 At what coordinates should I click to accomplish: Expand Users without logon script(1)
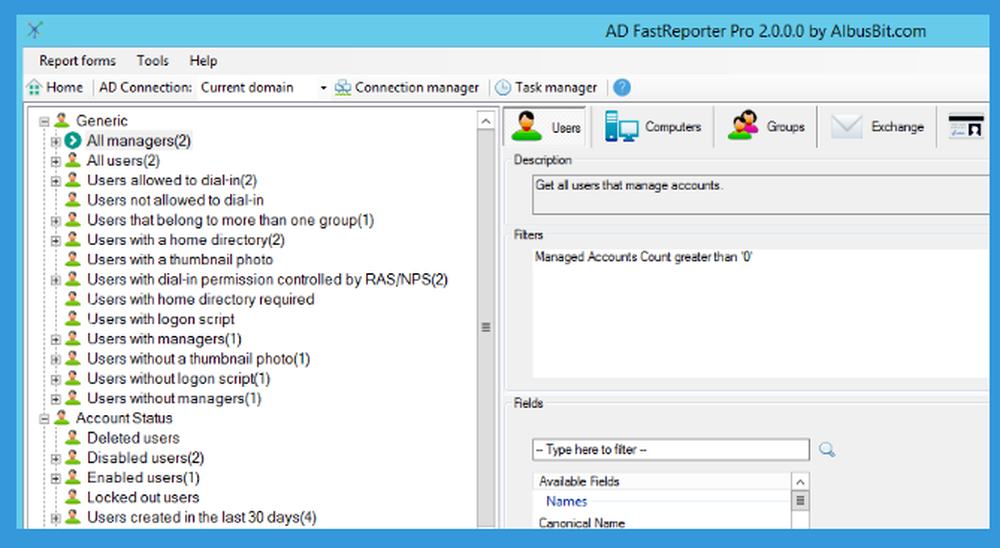[55, 379]
